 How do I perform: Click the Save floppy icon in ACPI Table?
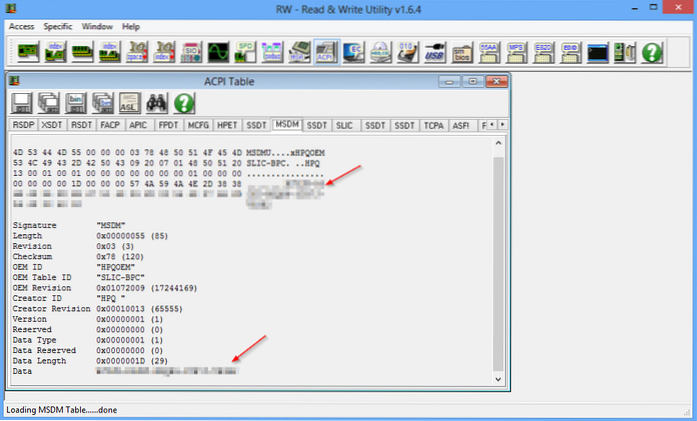pyautogui.click(x=22, y=102)
